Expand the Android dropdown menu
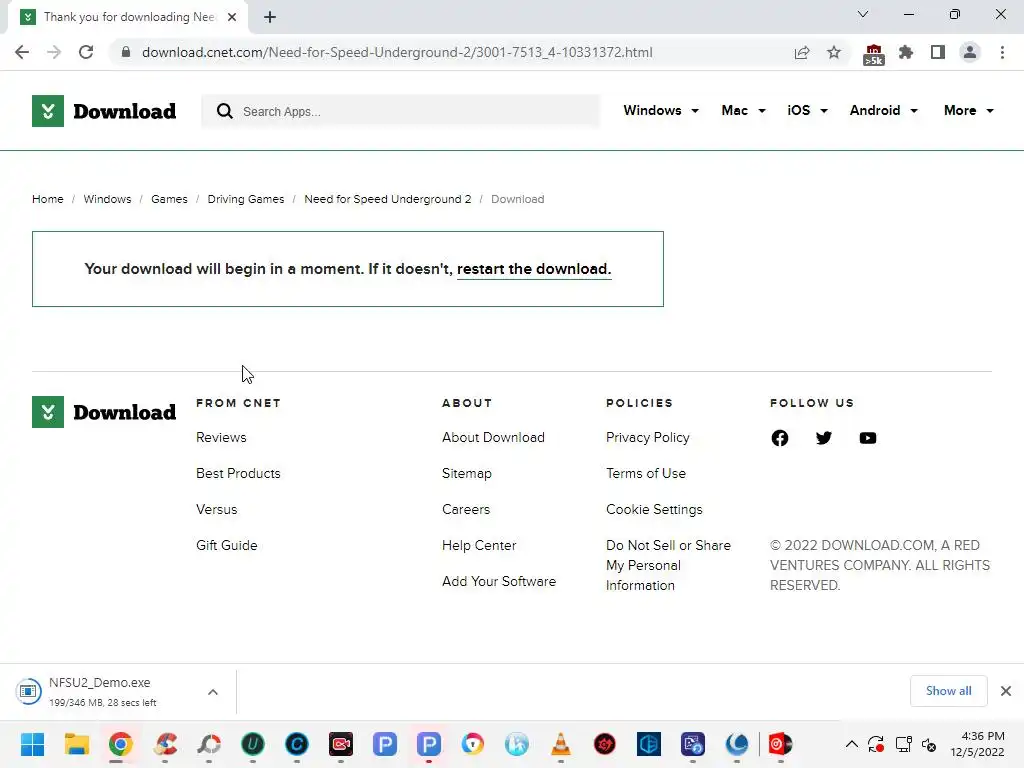1024x768 pixels. [884, 110]
